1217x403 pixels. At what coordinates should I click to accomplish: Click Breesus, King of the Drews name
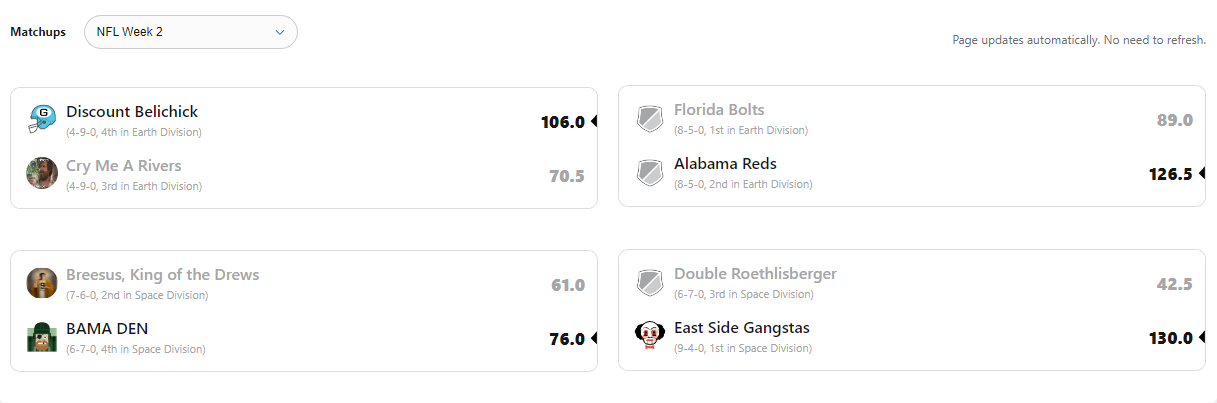[162, 275]
